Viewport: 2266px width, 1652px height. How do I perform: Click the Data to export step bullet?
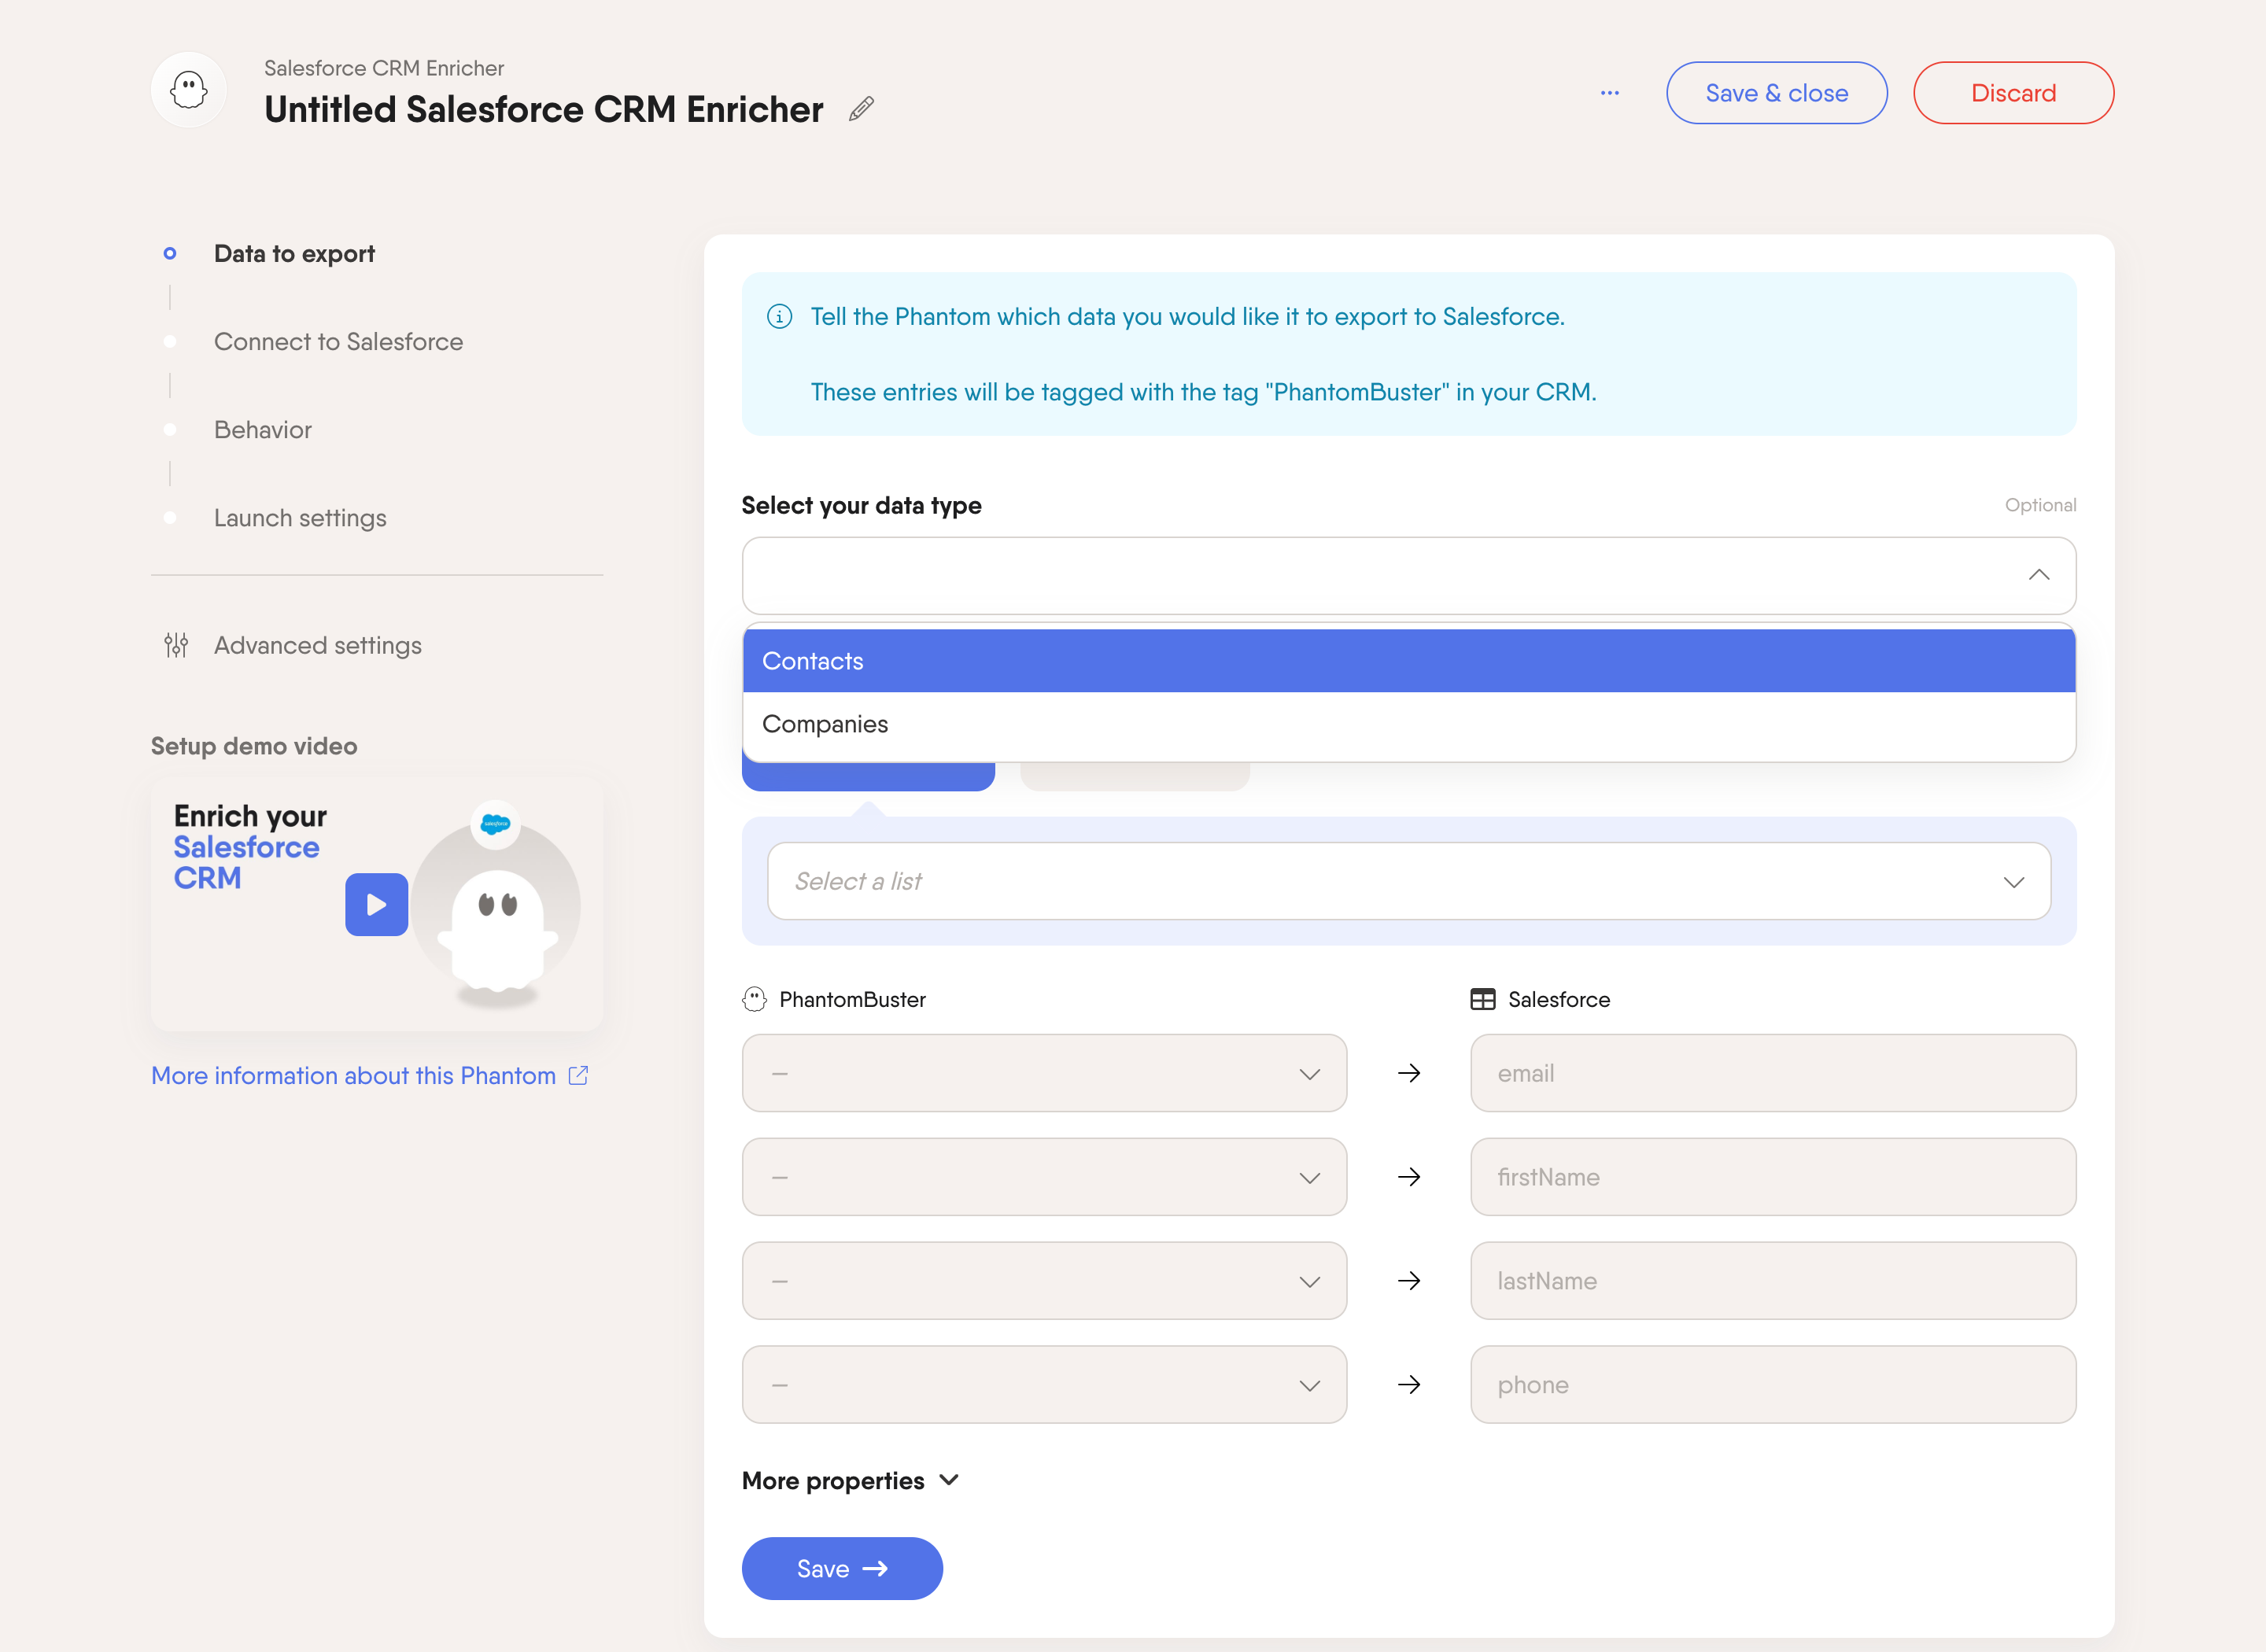pyautogui.click(x=170, y=253)
